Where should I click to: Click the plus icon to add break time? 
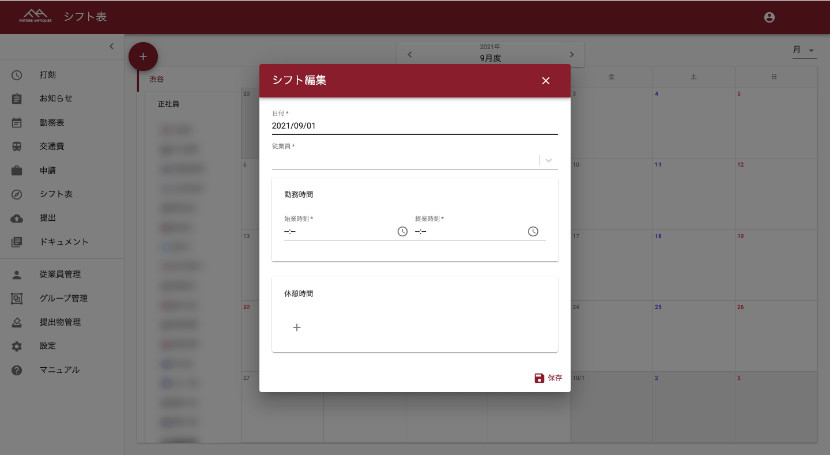coord(297,327)
